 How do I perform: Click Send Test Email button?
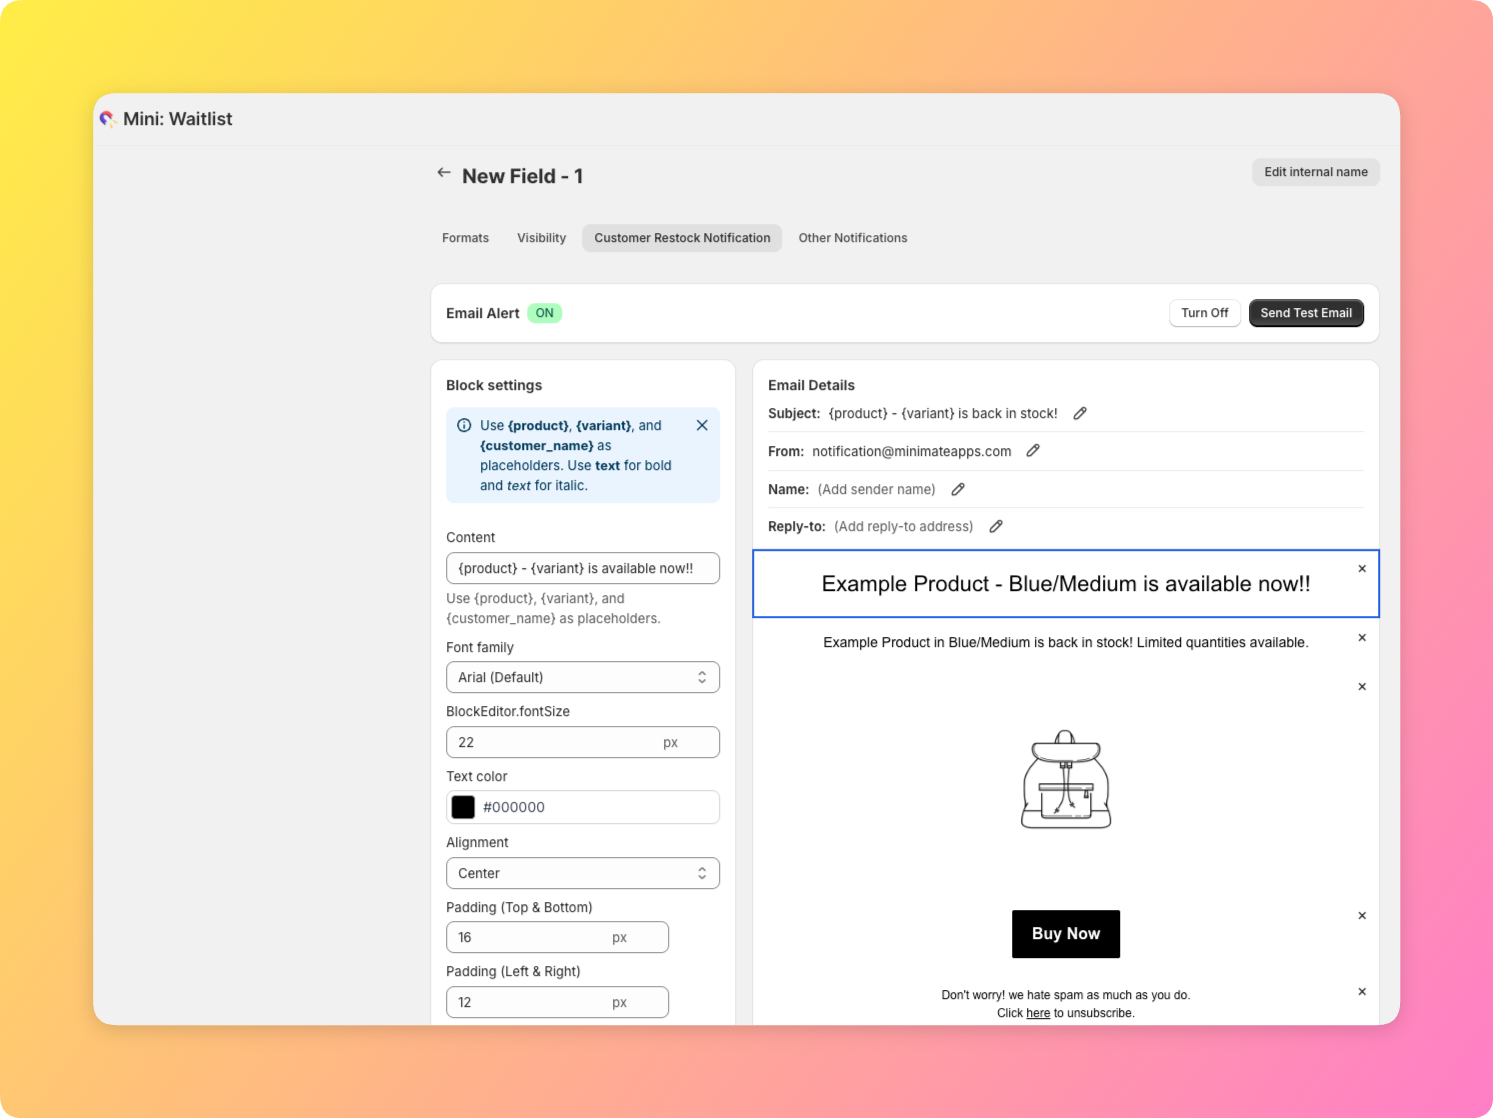1306,313
